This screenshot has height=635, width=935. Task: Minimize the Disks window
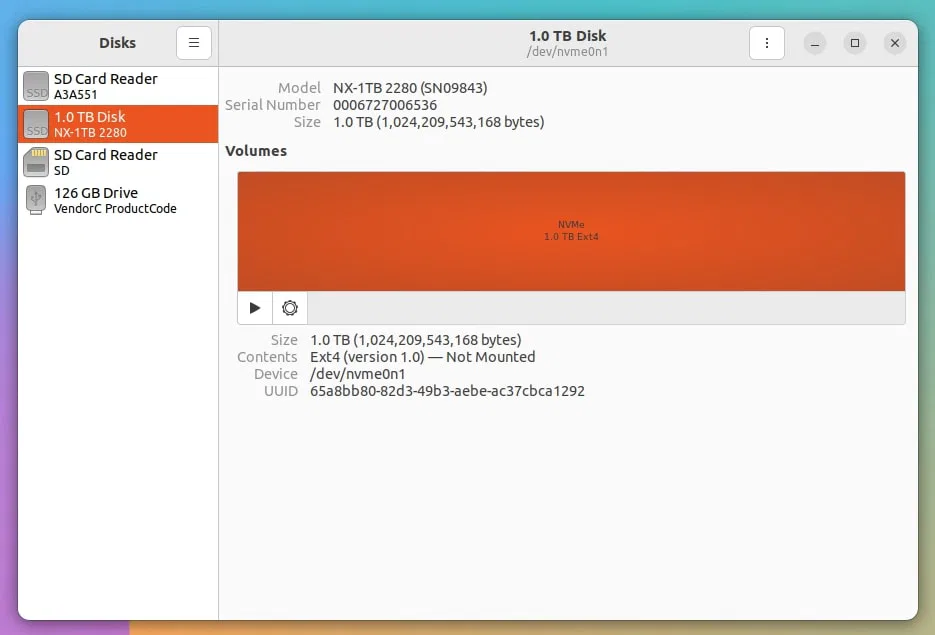tap(816, 43)
